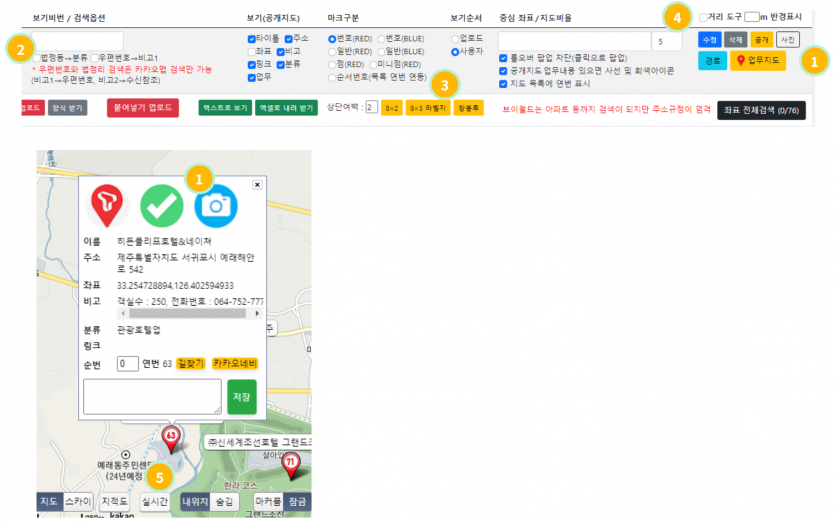Click the 업무지도 button with pin icon
This screenshot has height=522, width=835.
pyautogui.click(x=757, y=61)
